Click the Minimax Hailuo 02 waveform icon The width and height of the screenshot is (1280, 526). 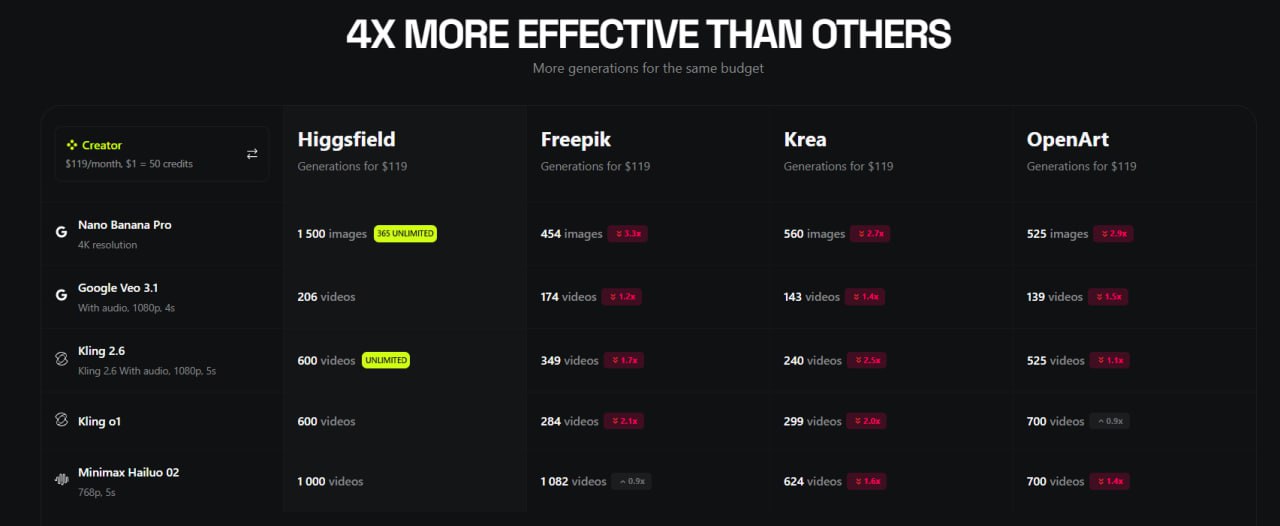point(61,479)
